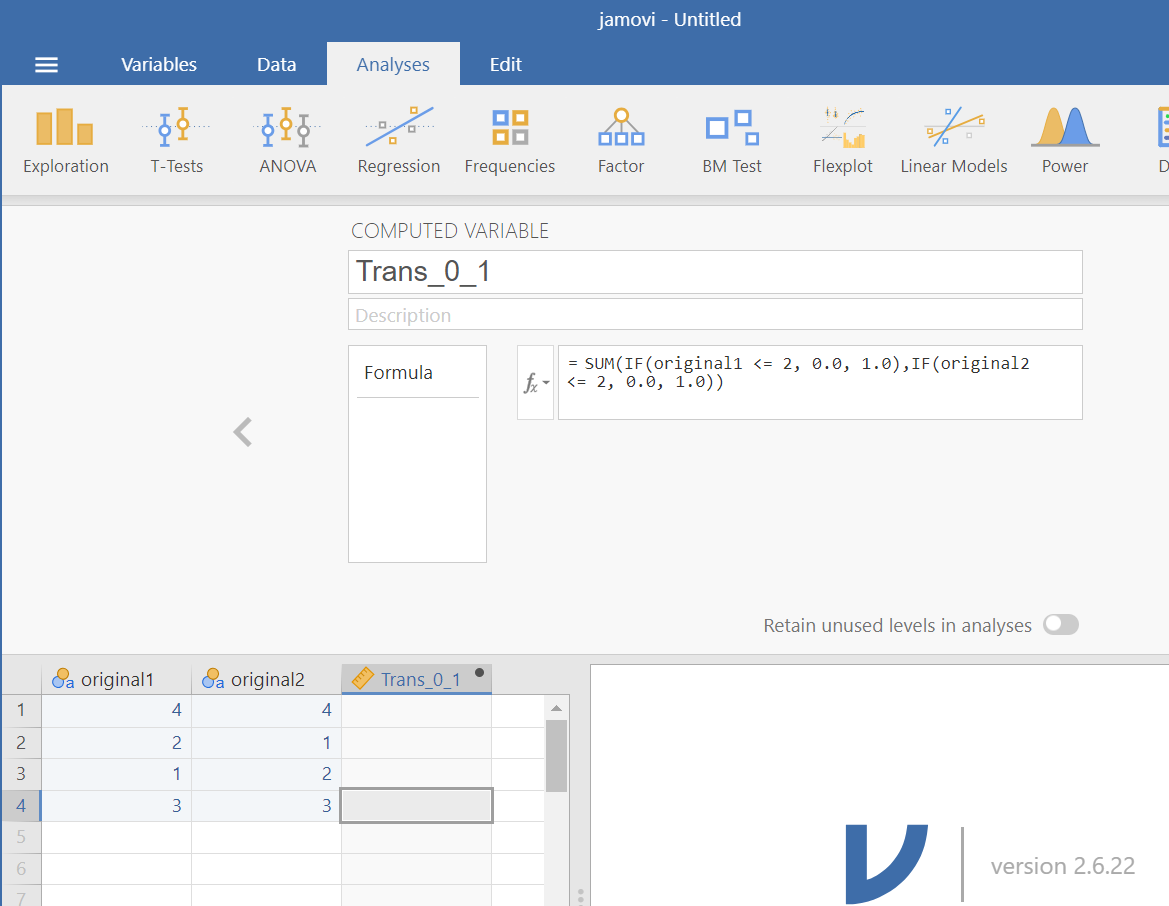Open the BM Test module menu

pos(732,140)
